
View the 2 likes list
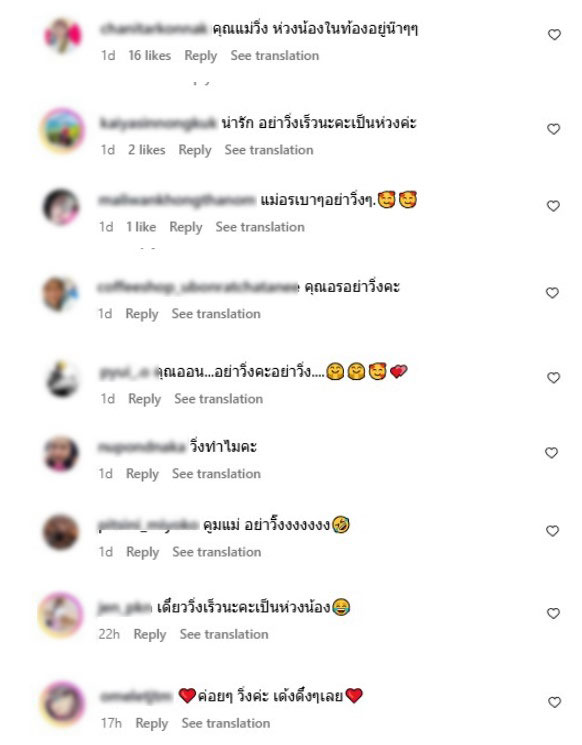pyautogui.click(x=146, y=150)
